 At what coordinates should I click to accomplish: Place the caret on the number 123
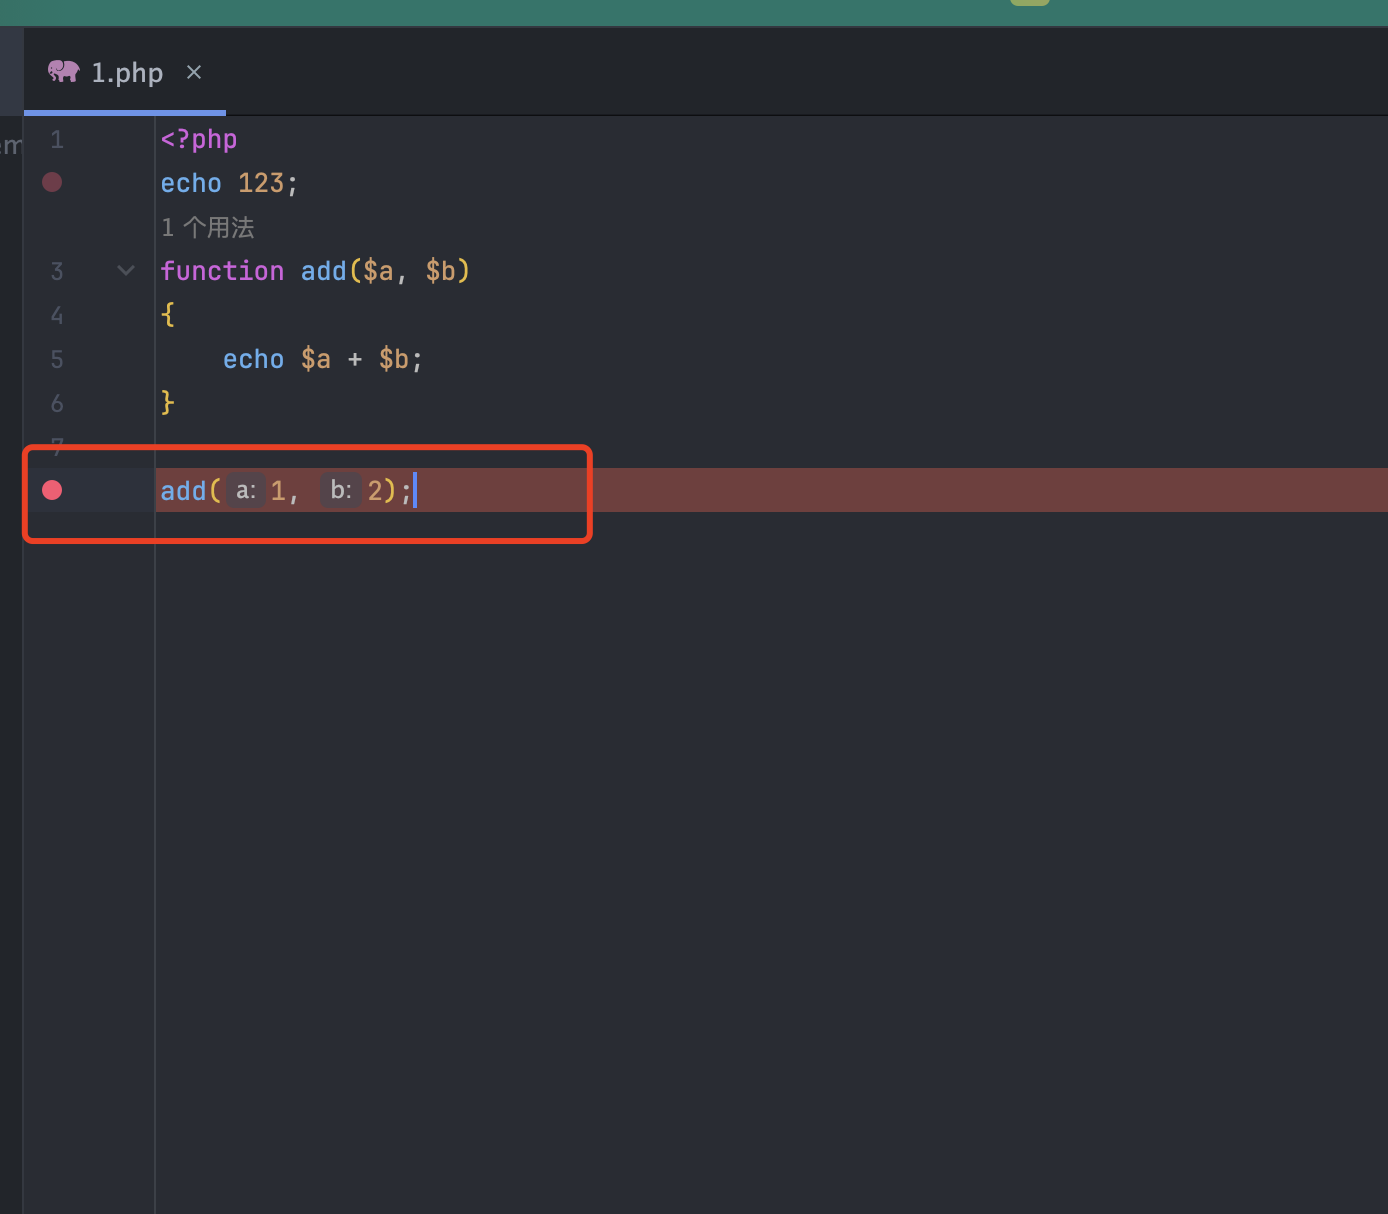point(261,183)
